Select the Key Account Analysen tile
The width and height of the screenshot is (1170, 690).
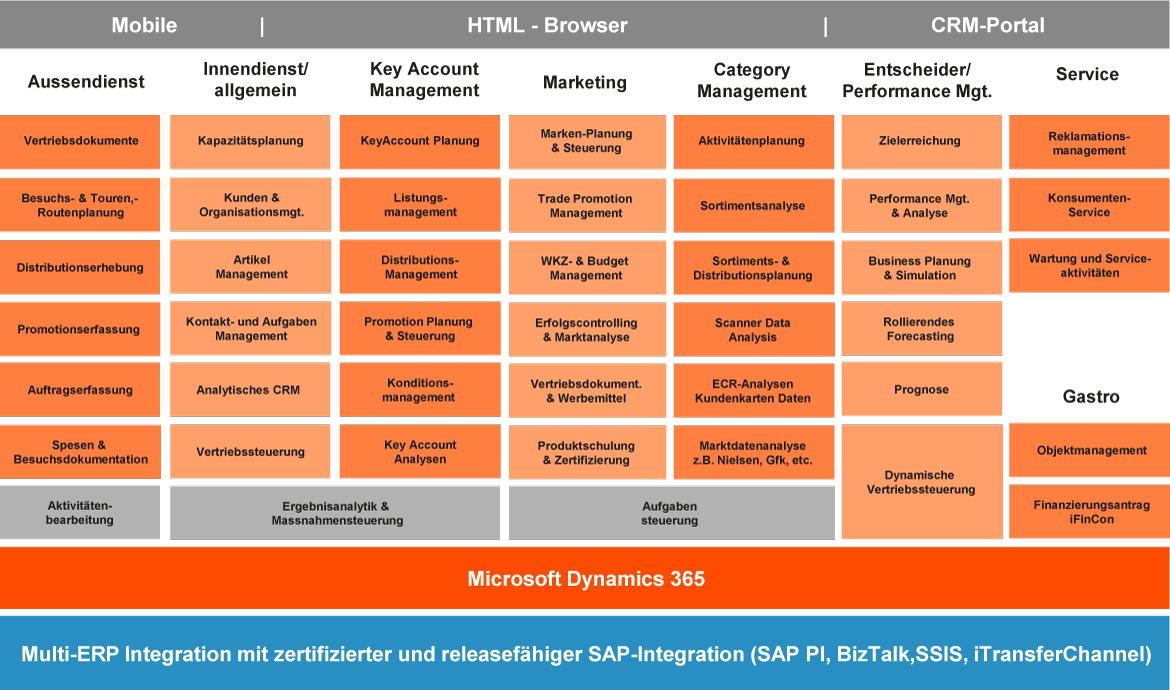pyautogui.click(x=420, y=452)
